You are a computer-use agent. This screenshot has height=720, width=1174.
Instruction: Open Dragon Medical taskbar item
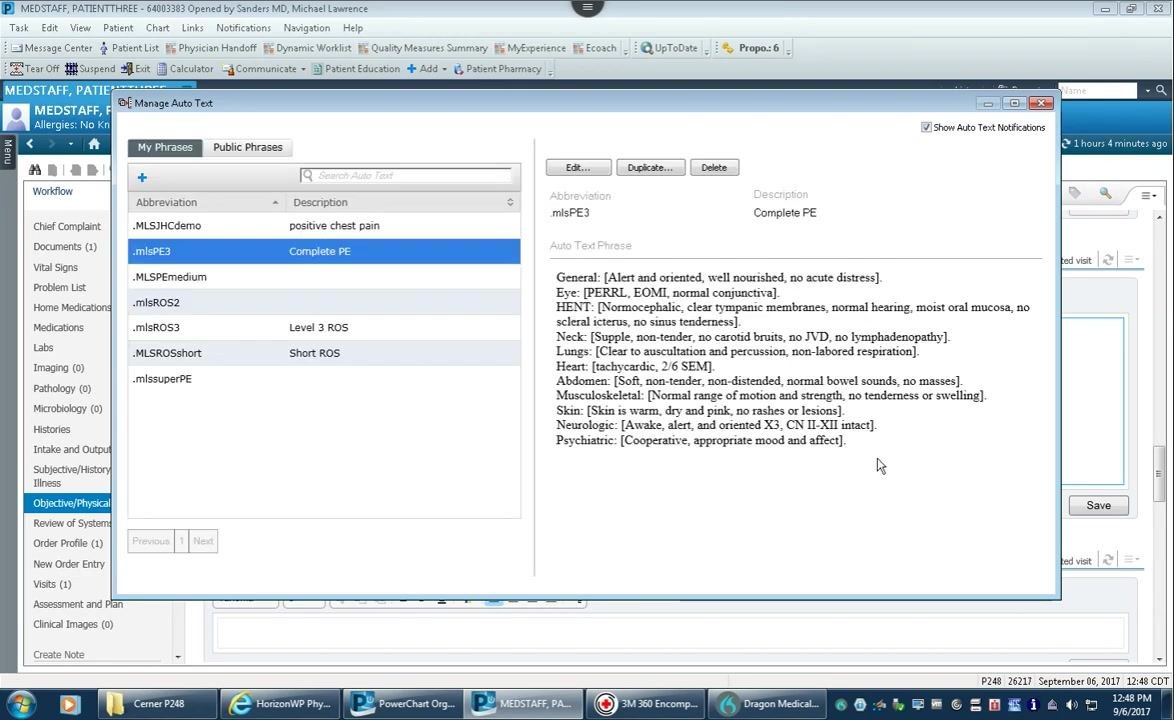click(x=766, y=704)
